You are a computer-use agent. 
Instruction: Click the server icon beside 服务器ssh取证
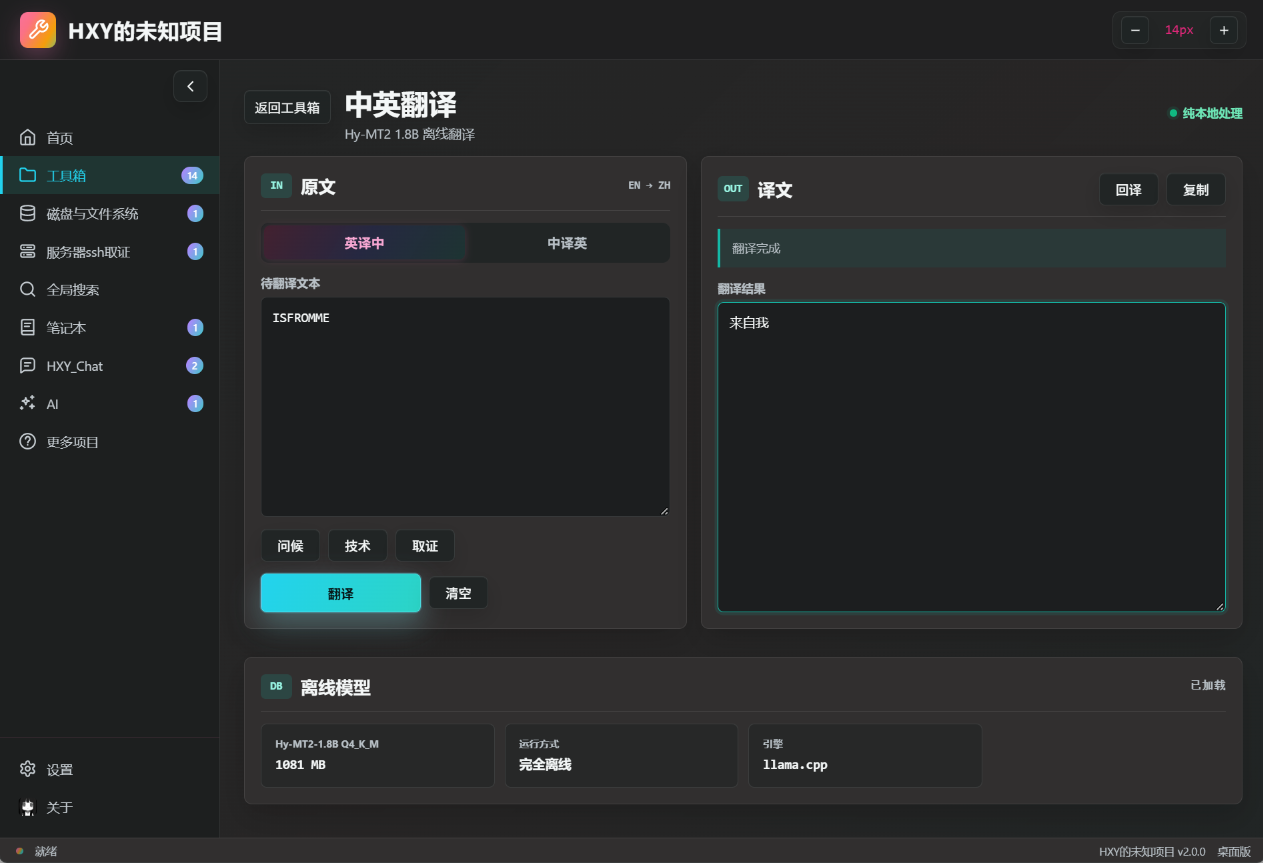point(28,251)
